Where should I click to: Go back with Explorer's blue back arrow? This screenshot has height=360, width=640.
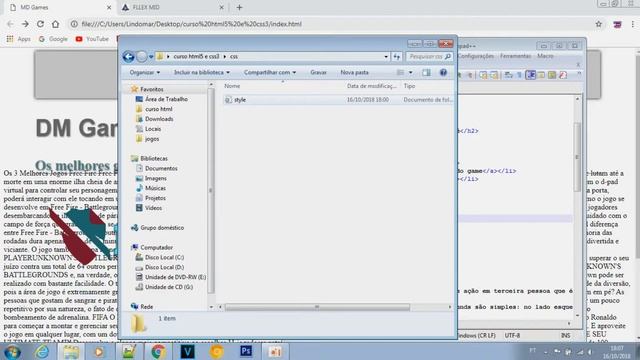click(129, 57)
